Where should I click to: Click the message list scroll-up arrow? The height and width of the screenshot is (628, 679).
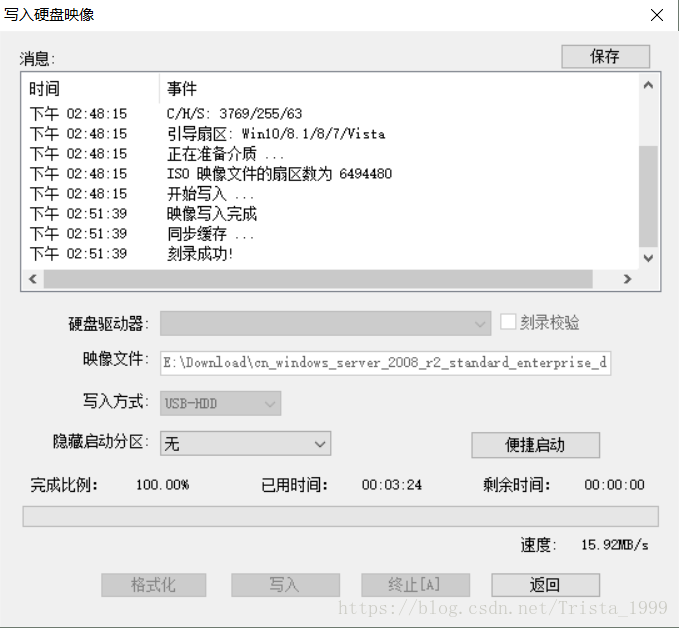(648, 85)
